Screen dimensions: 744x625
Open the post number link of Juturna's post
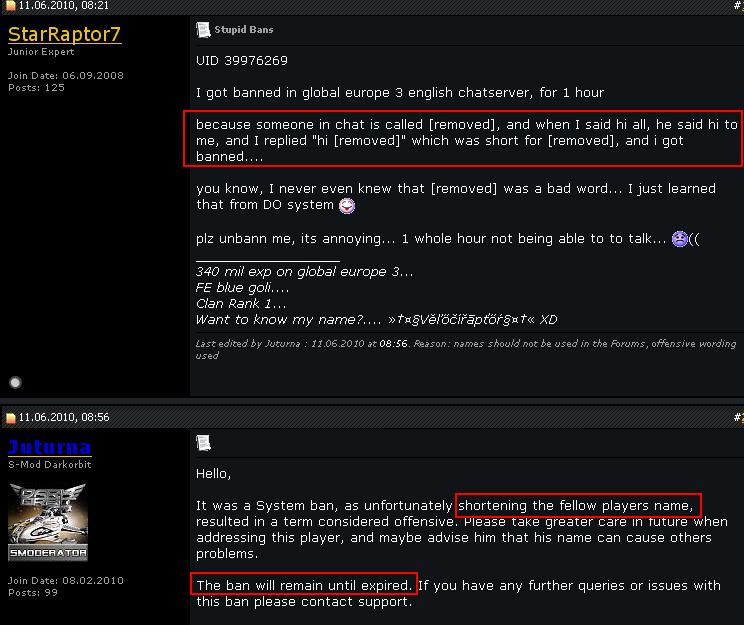click(x=738, y=417)
